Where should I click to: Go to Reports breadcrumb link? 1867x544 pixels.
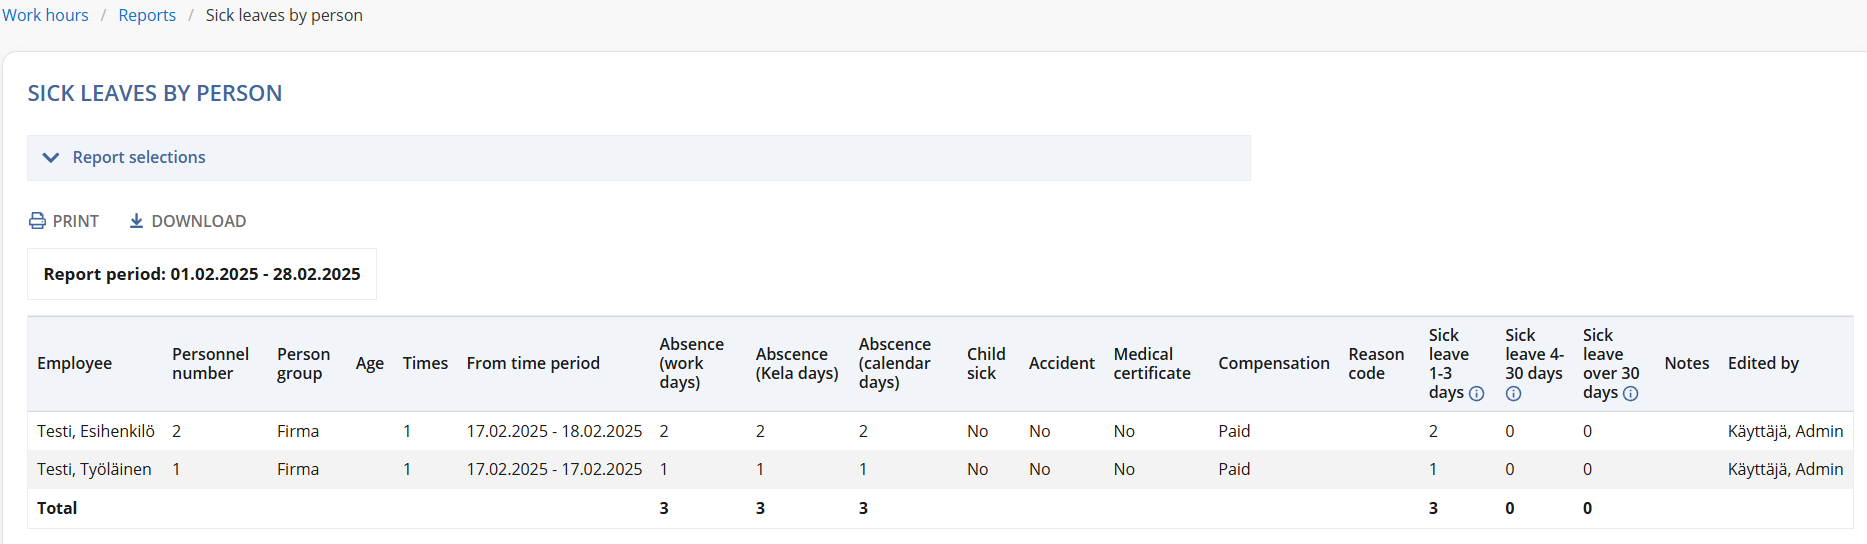147,15
